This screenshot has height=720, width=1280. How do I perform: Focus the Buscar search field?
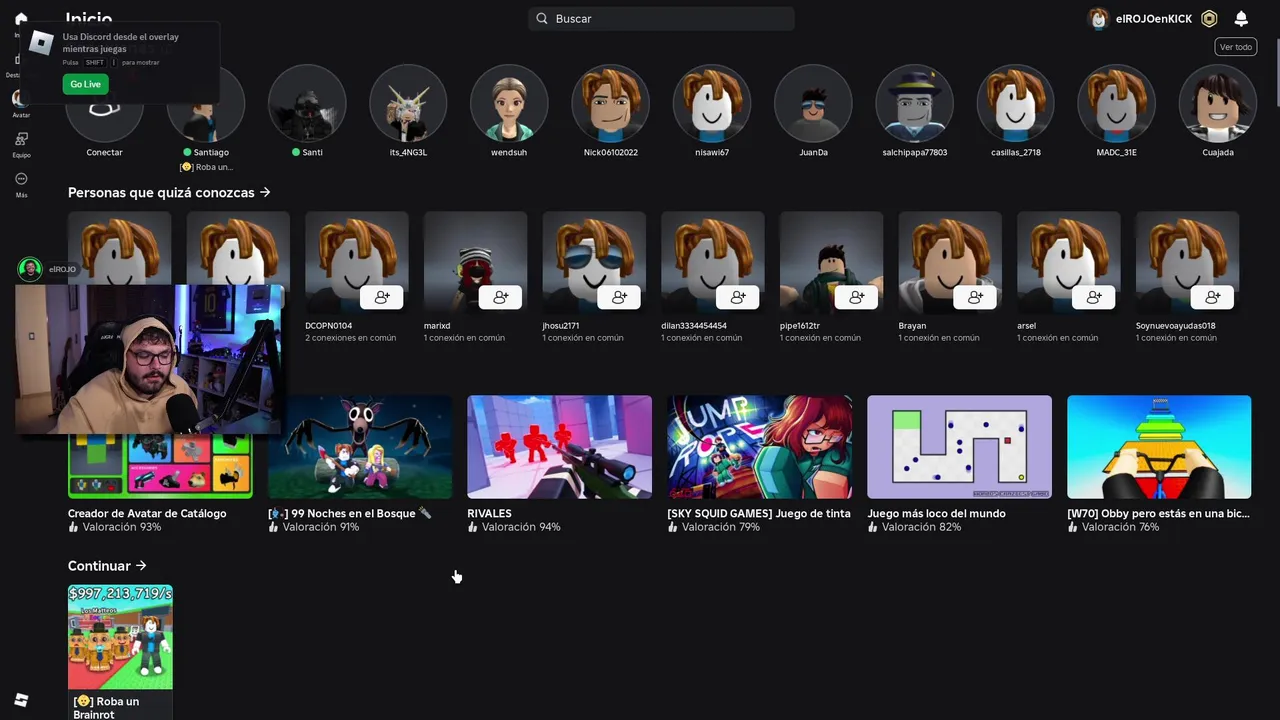tap(661, 19)
